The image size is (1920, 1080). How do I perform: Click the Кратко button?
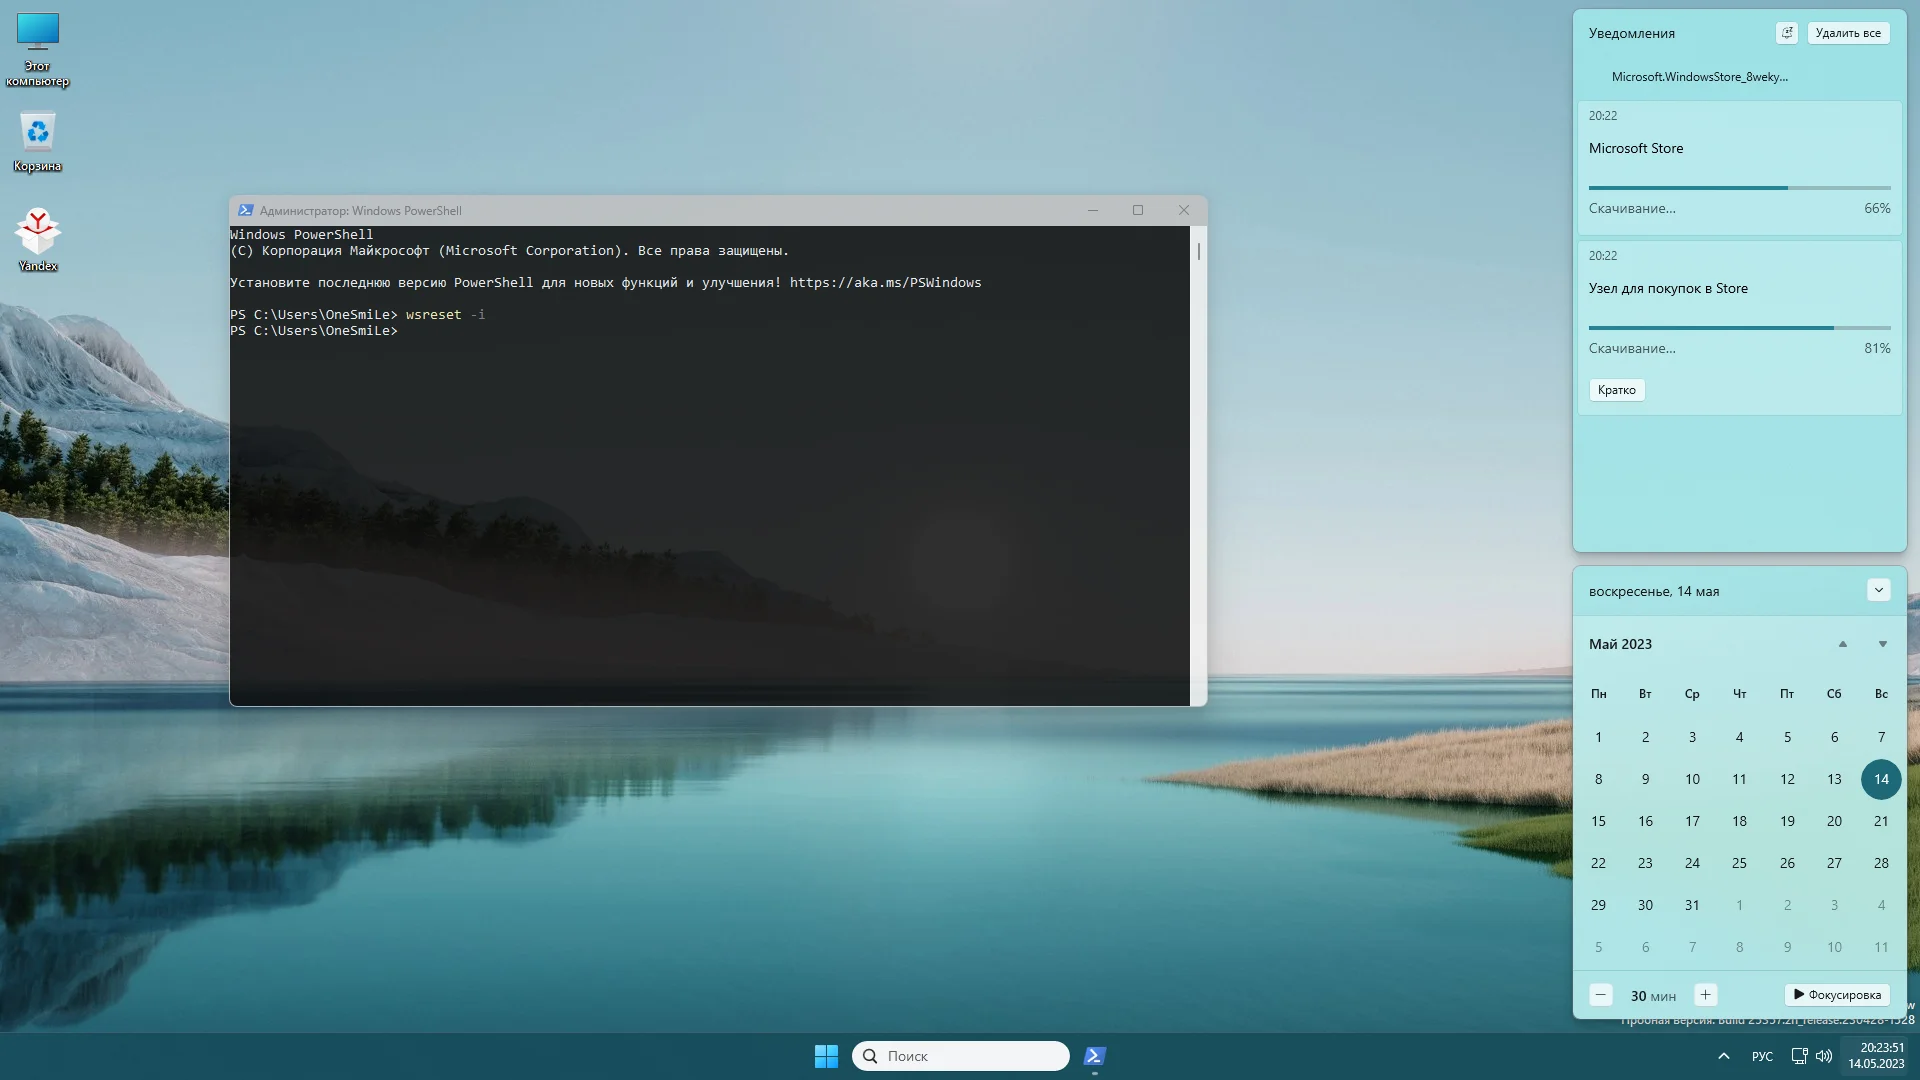coord(1616,390)
